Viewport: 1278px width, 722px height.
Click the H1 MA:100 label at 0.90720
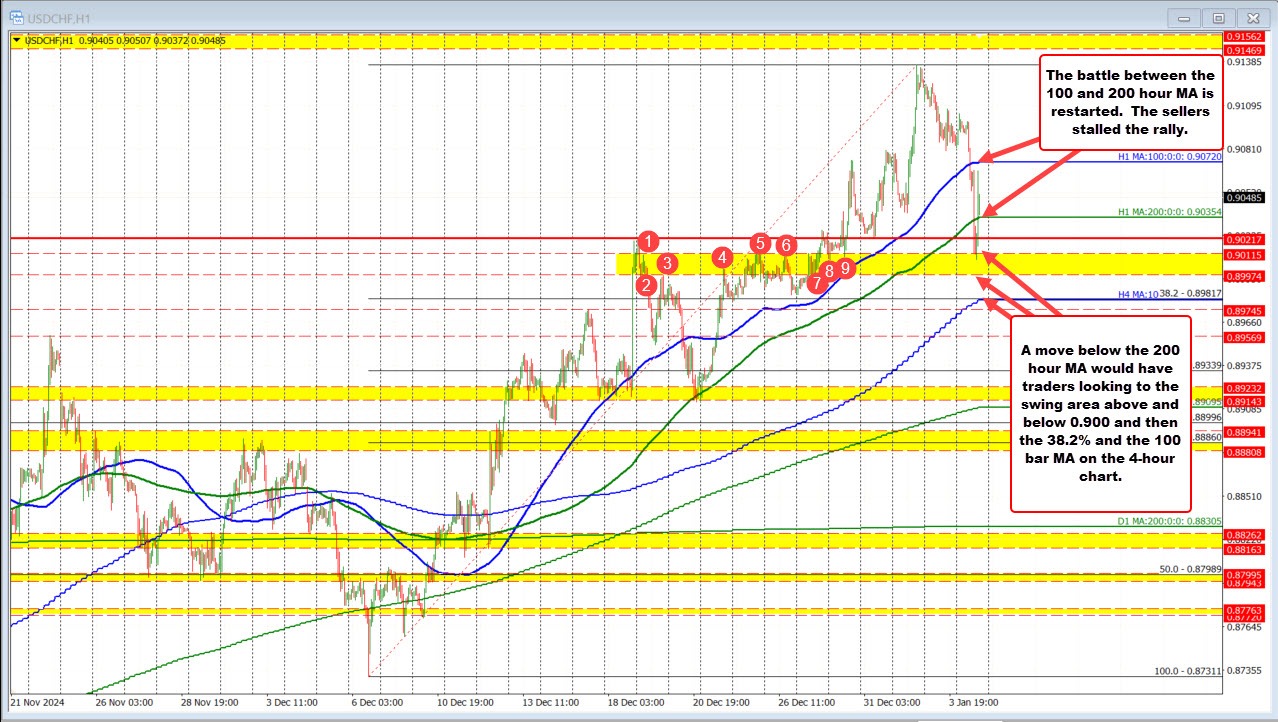pos(1170,159)
